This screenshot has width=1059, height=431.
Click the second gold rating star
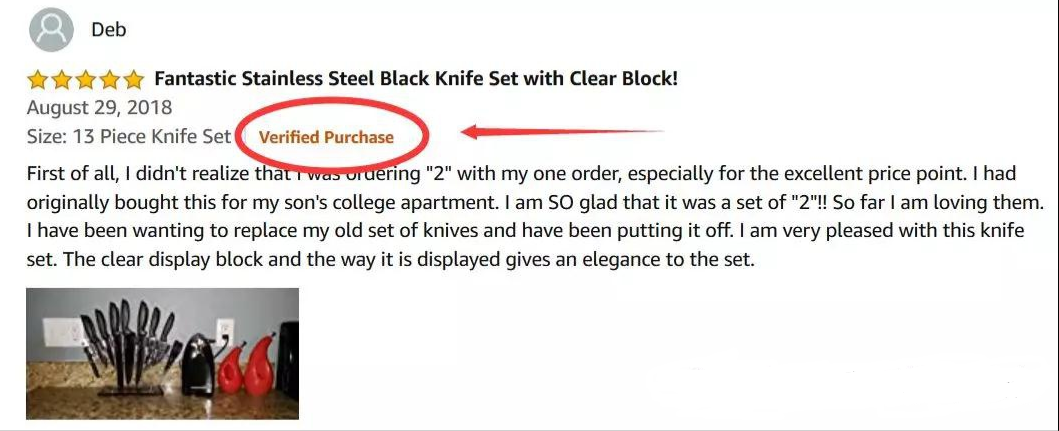pos(61,80)
